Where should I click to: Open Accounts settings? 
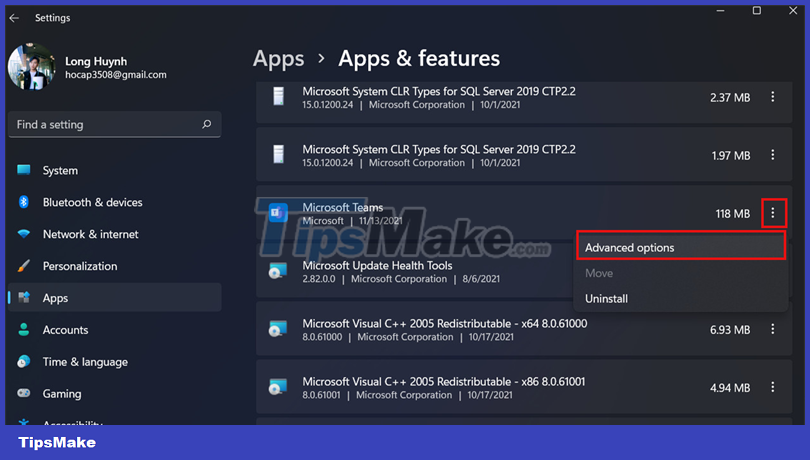(115, 330)
